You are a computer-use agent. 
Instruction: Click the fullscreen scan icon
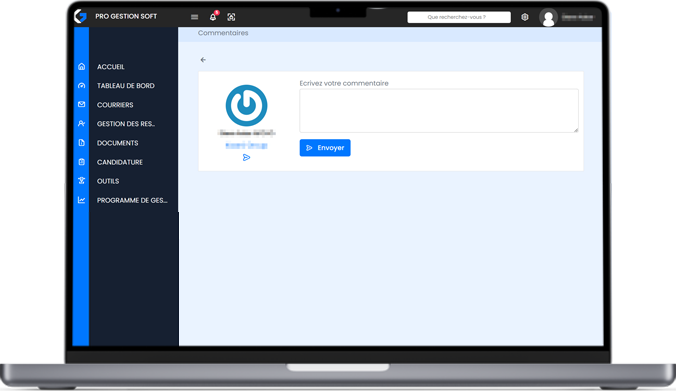tap(231, 17)
